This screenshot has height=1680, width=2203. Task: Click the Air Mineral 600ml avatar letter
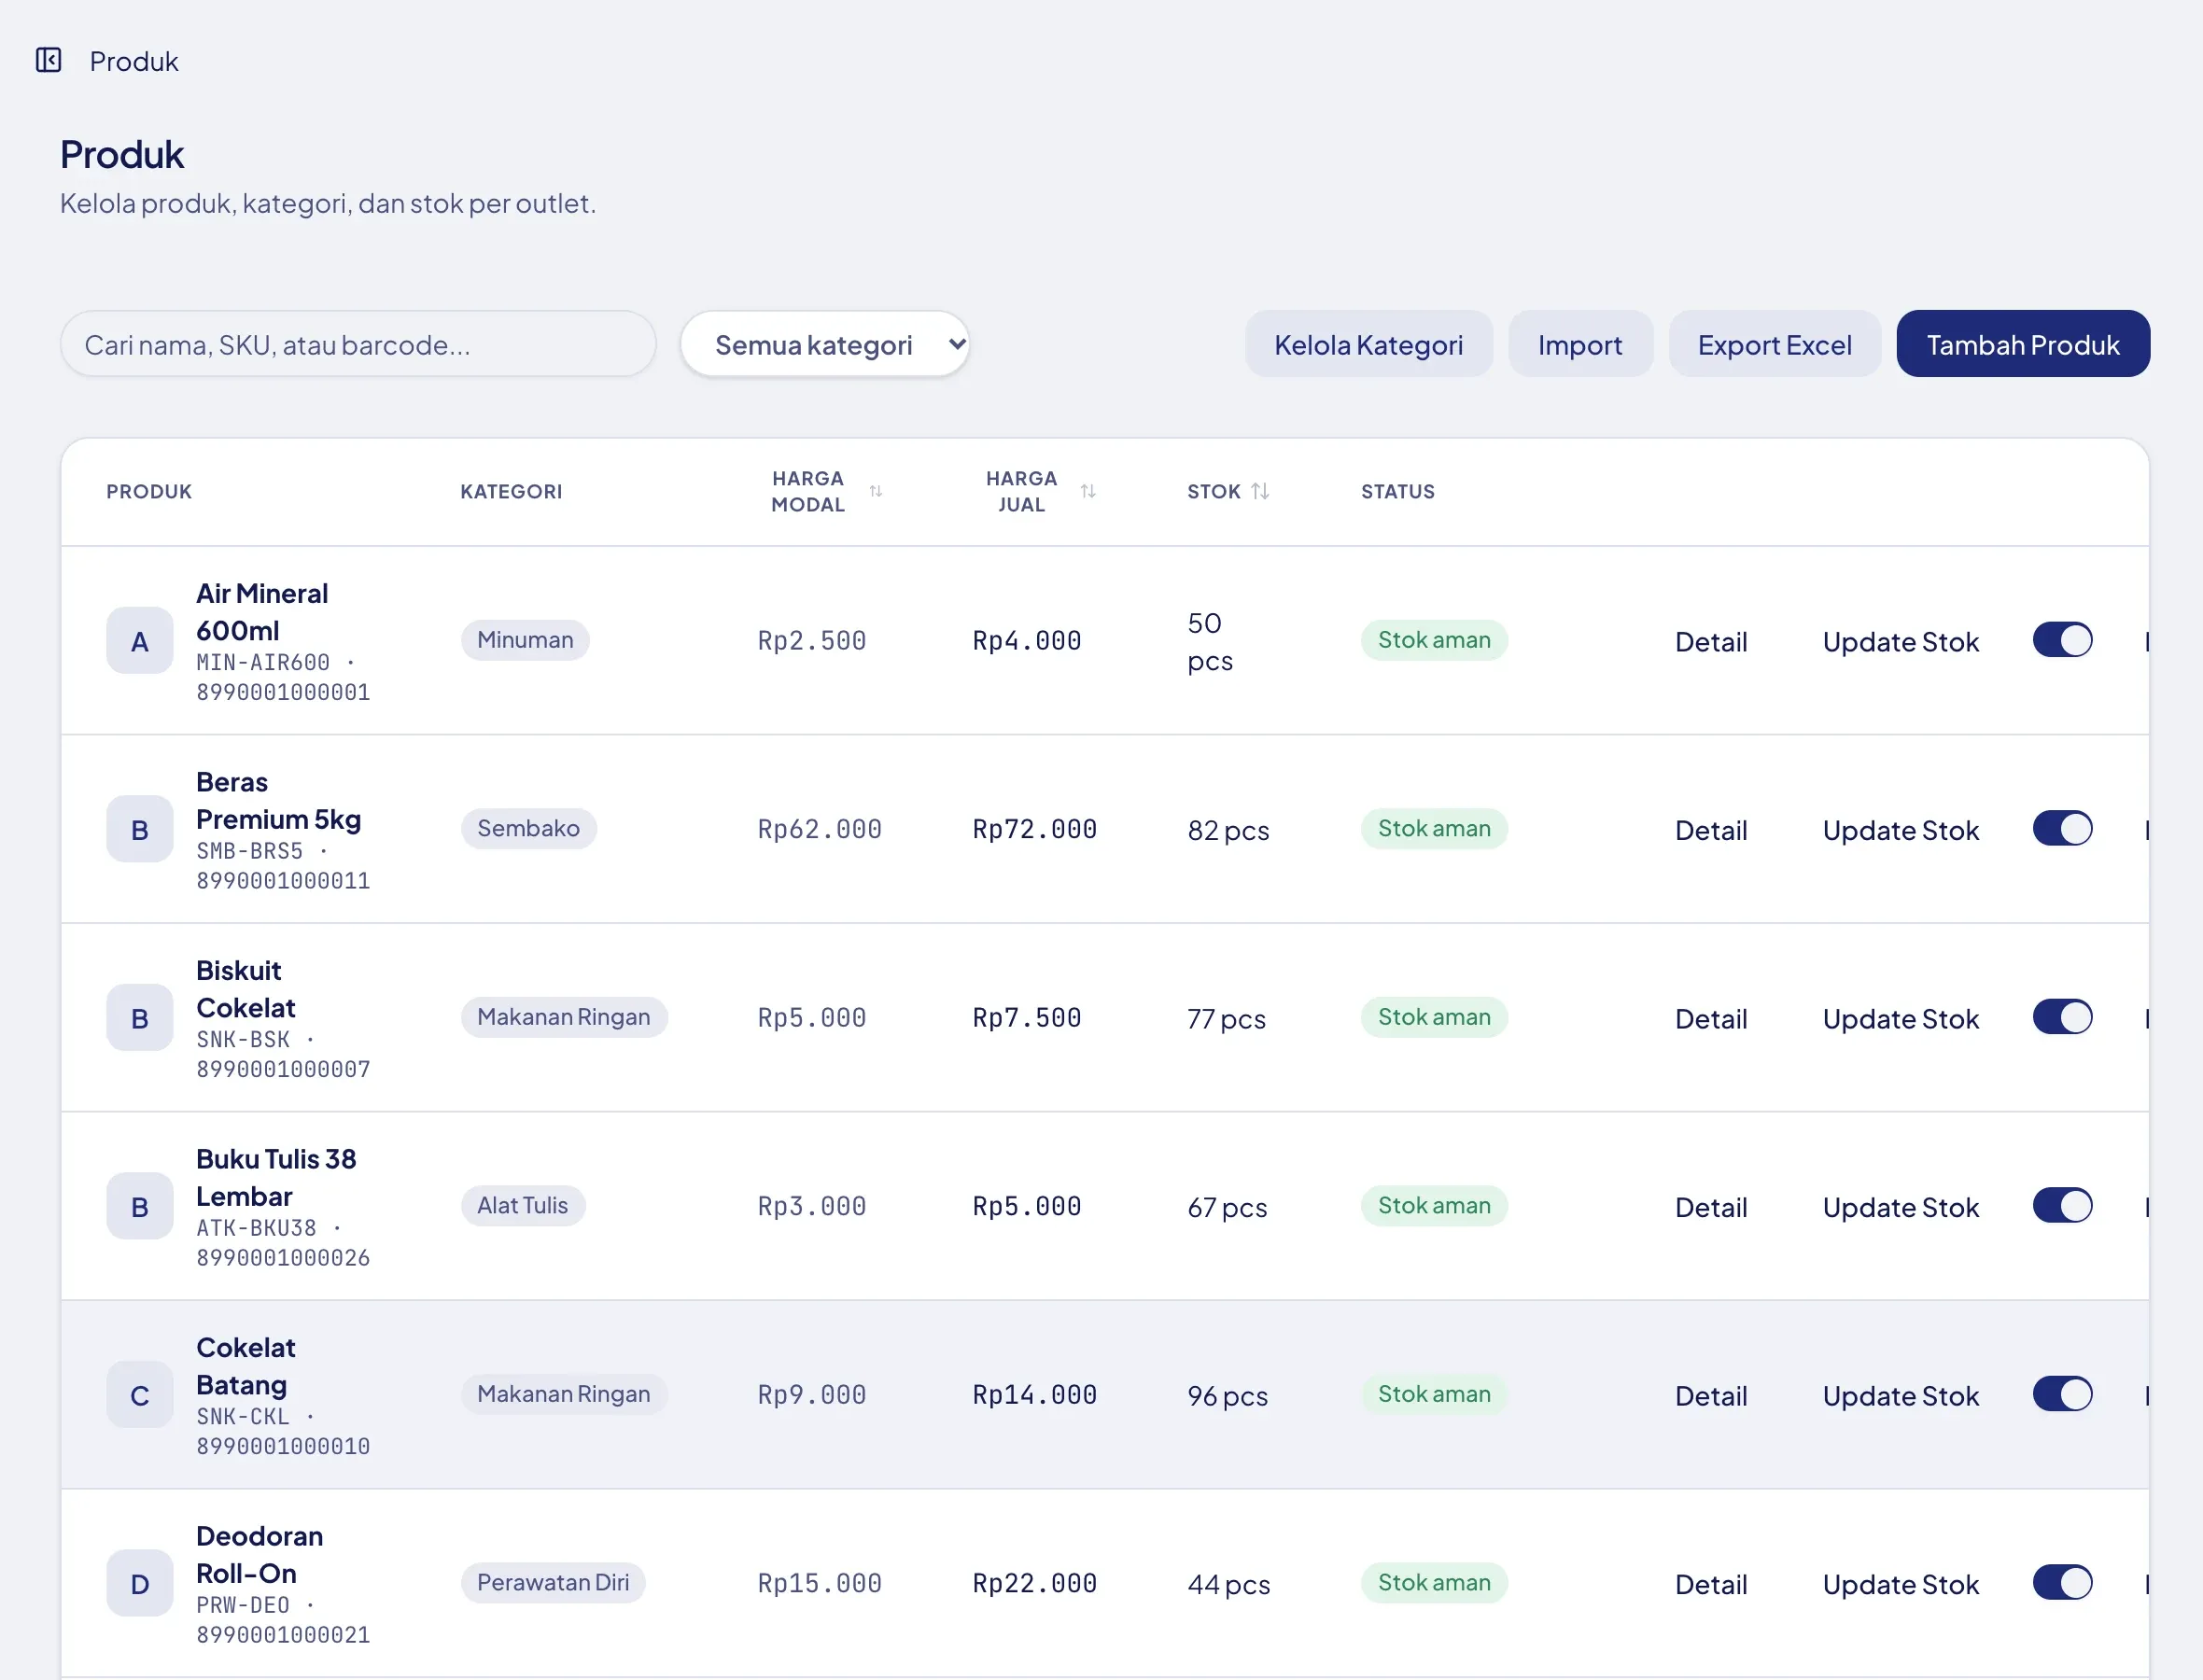(x=140, y=641)
